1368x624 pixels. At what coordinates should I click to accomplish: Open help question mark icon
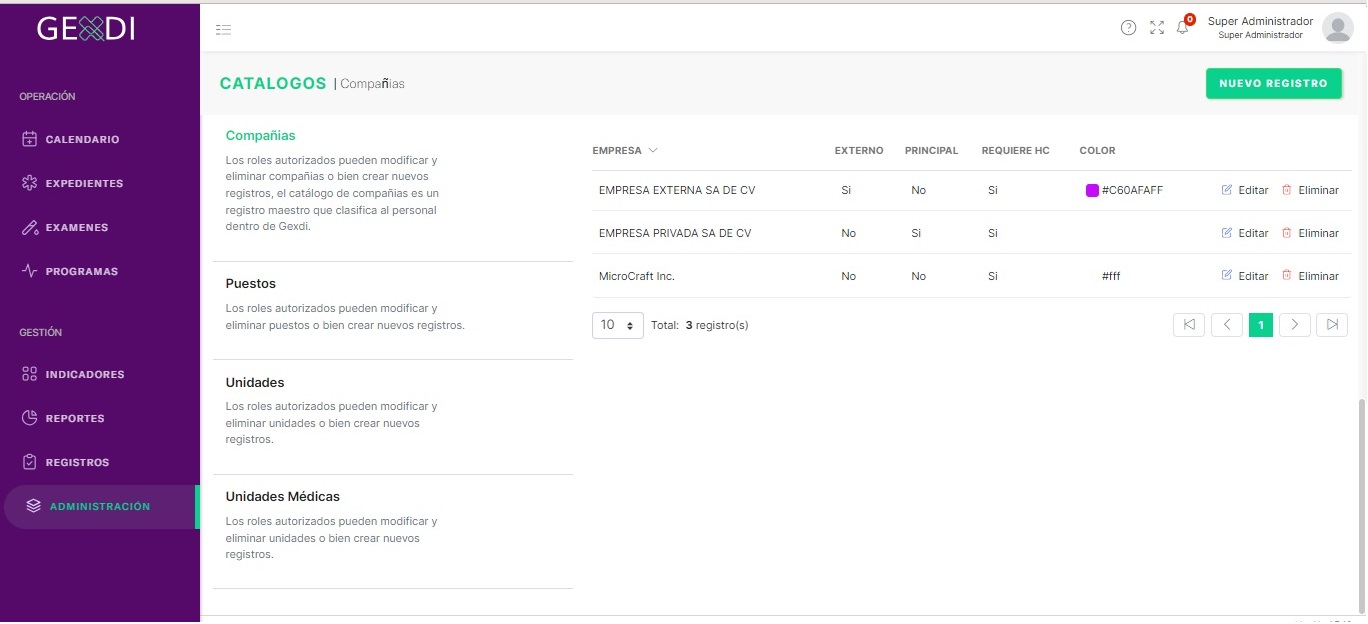click(x=1128, y=28)
